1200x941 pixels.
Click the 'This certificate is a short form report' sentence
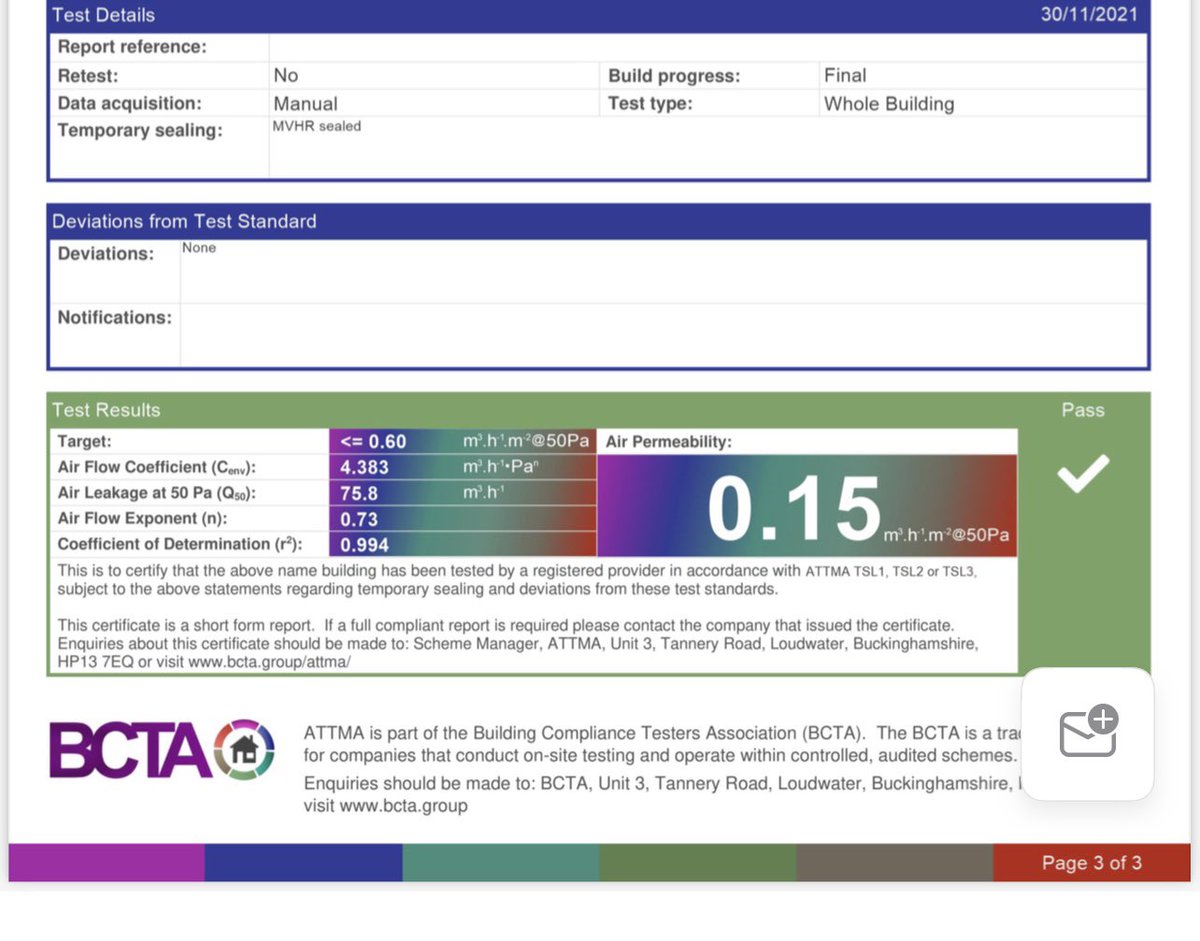506,626
